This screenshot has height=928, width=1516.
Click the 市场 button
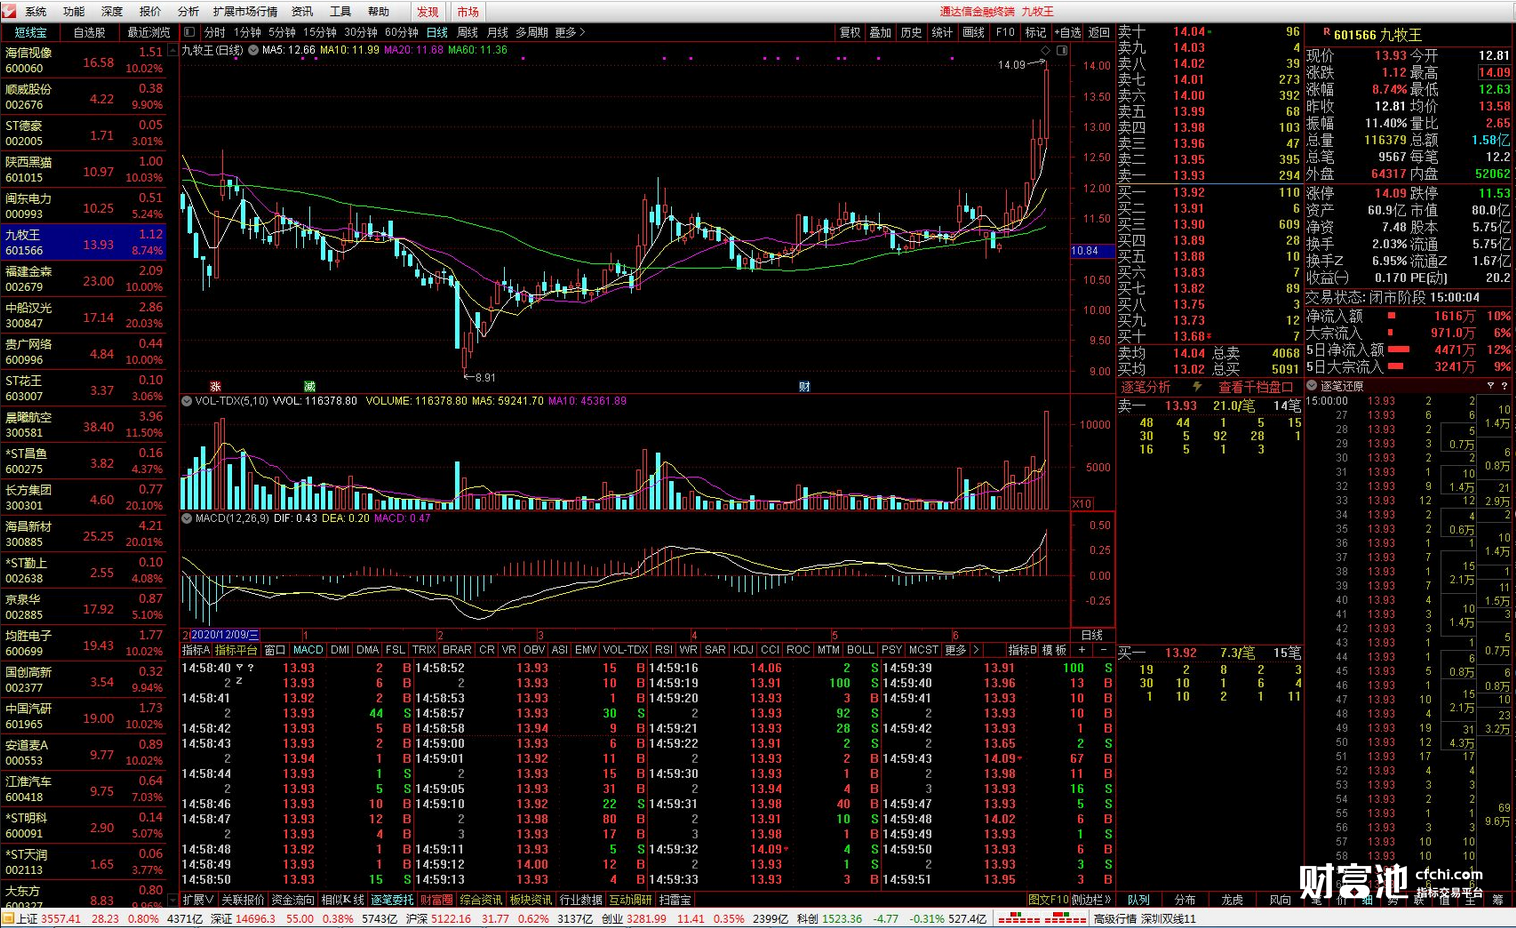pyautogui.click(x=467, y=11)
